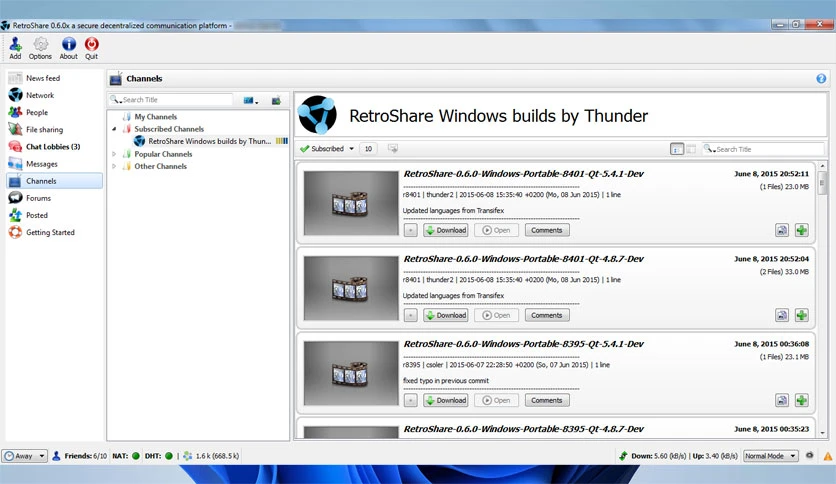Viewport: 836px width, 484px height.
Task: Open Chat Lobbies (3)
Action: pos(54,147)
